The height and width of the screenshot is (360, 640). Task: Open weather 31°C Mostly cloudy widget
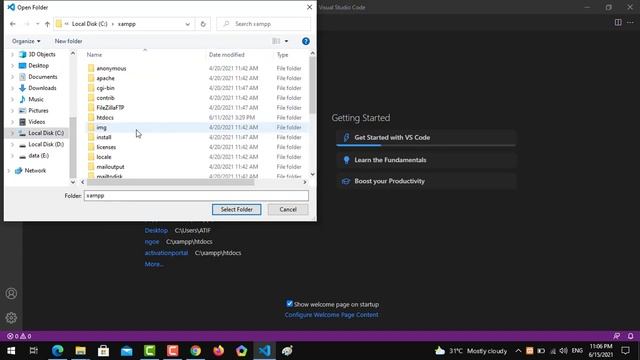coord(471,351)
